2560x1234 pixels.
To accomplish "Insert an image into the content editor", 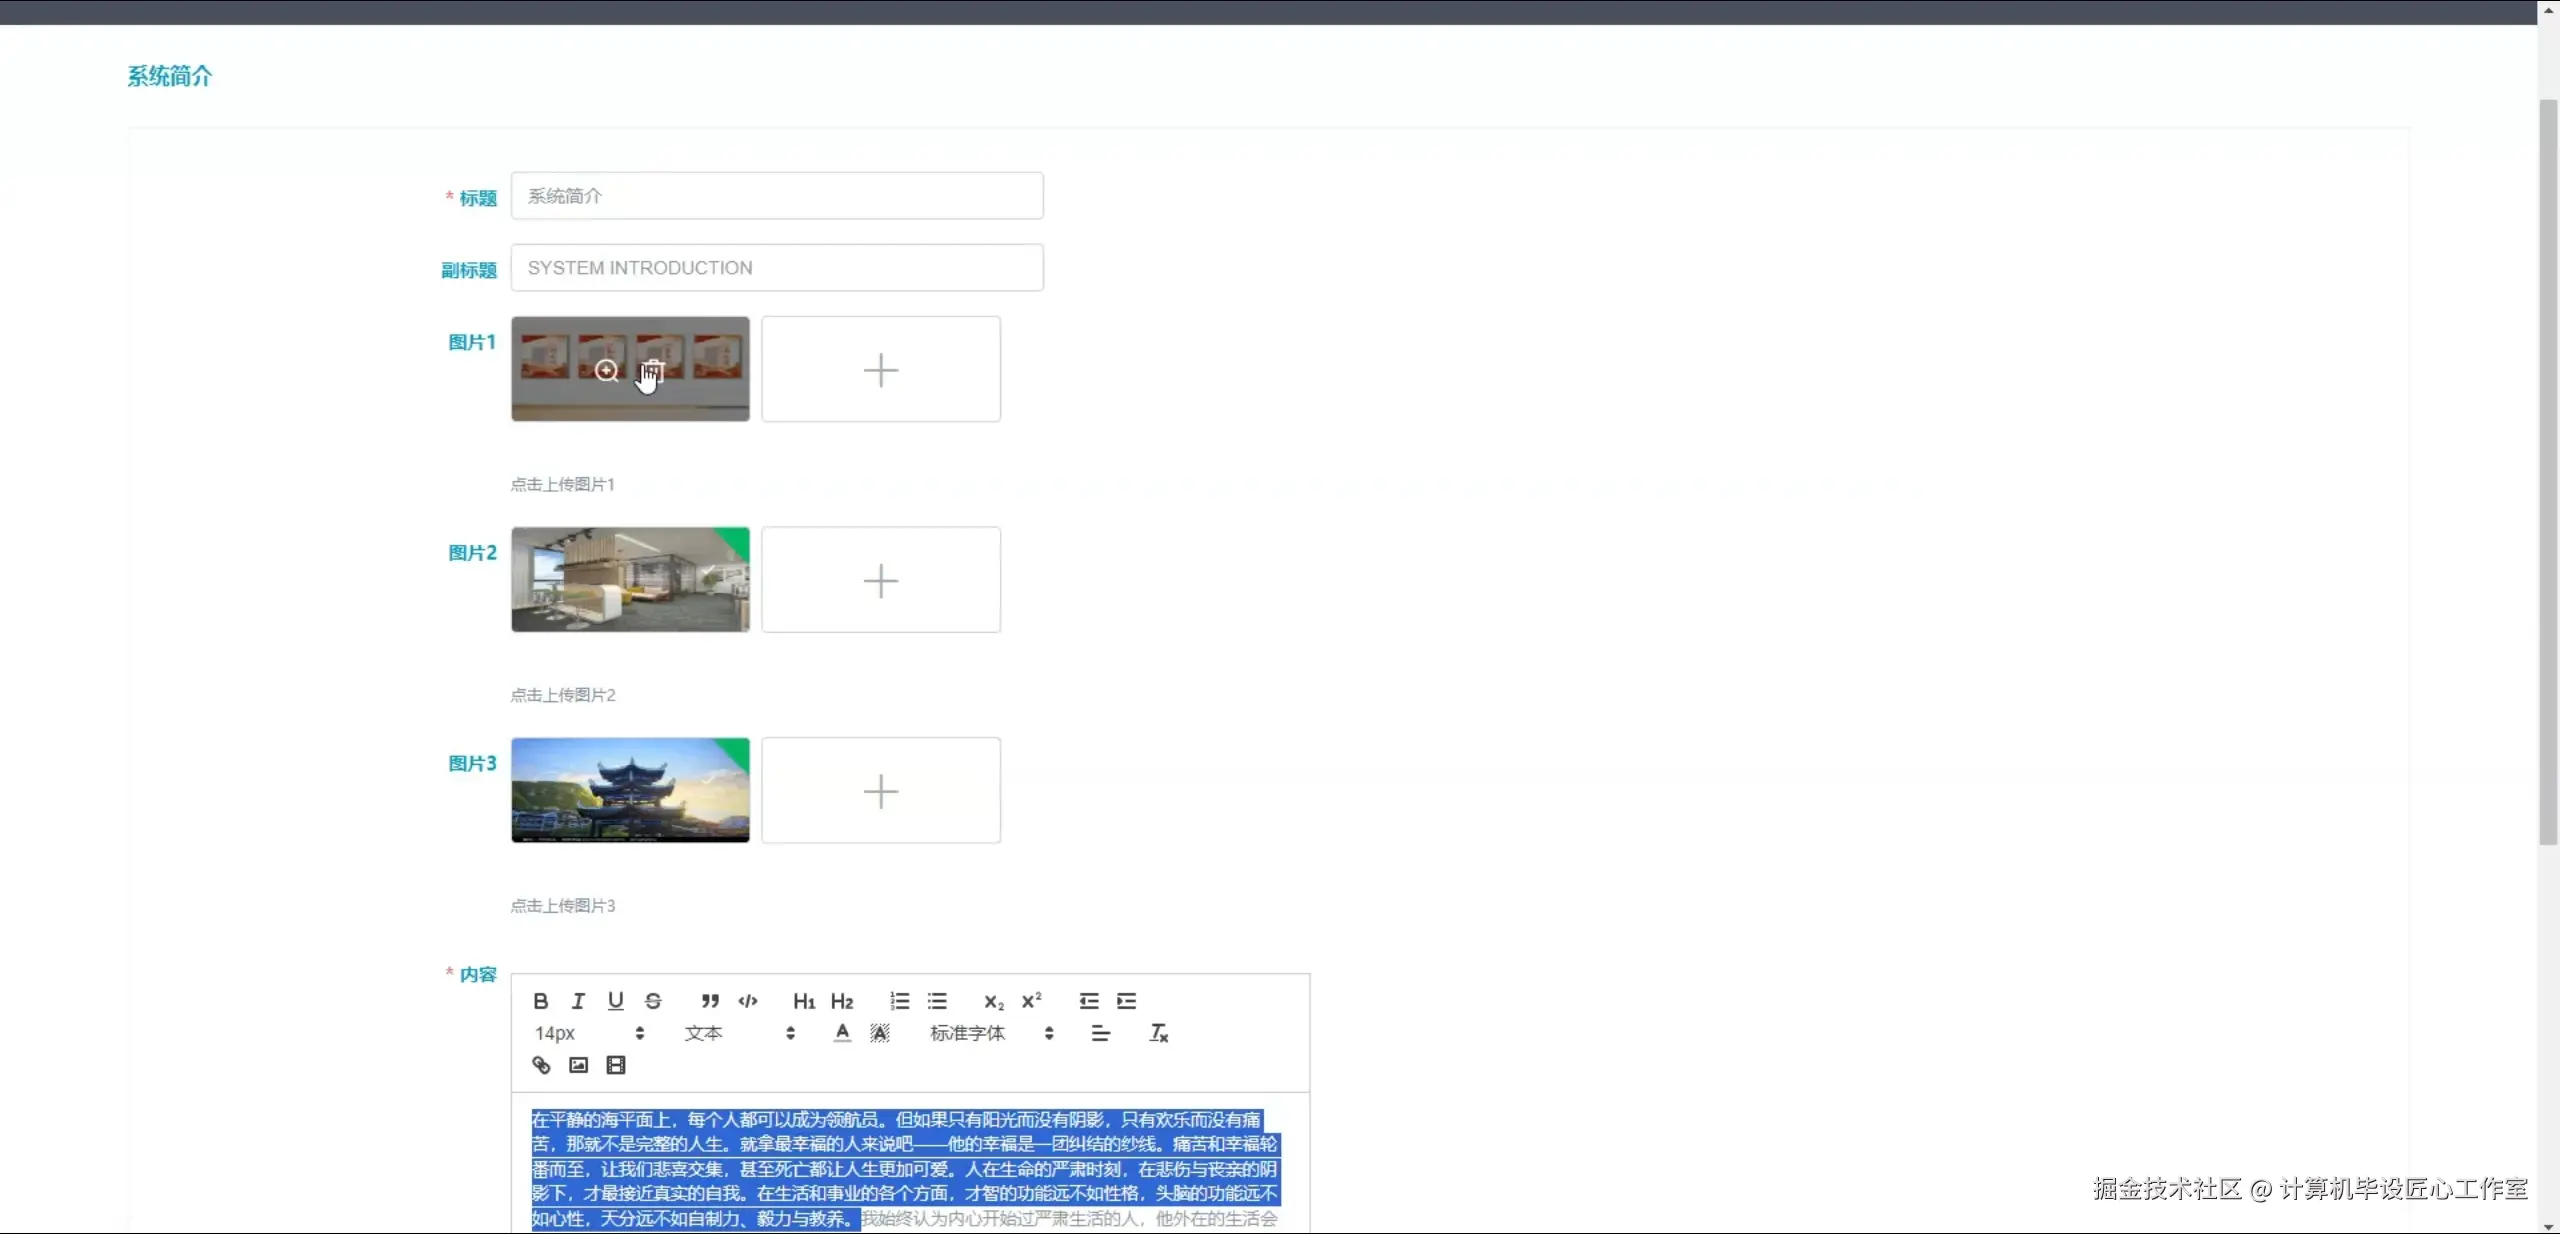I will [577, 1065].
